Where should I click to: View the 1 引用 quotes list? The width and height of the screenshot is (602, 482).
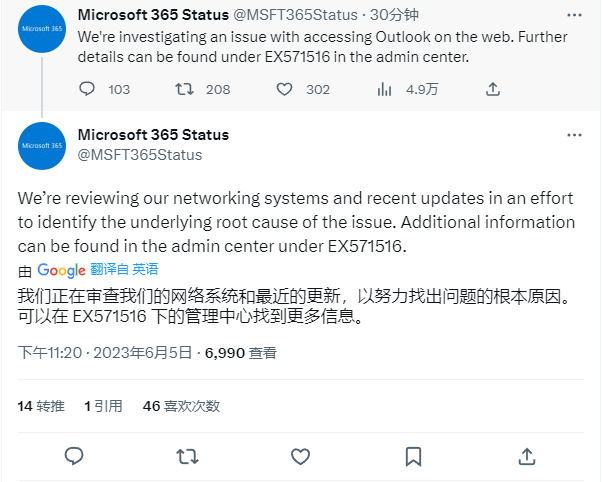(103, 406)
